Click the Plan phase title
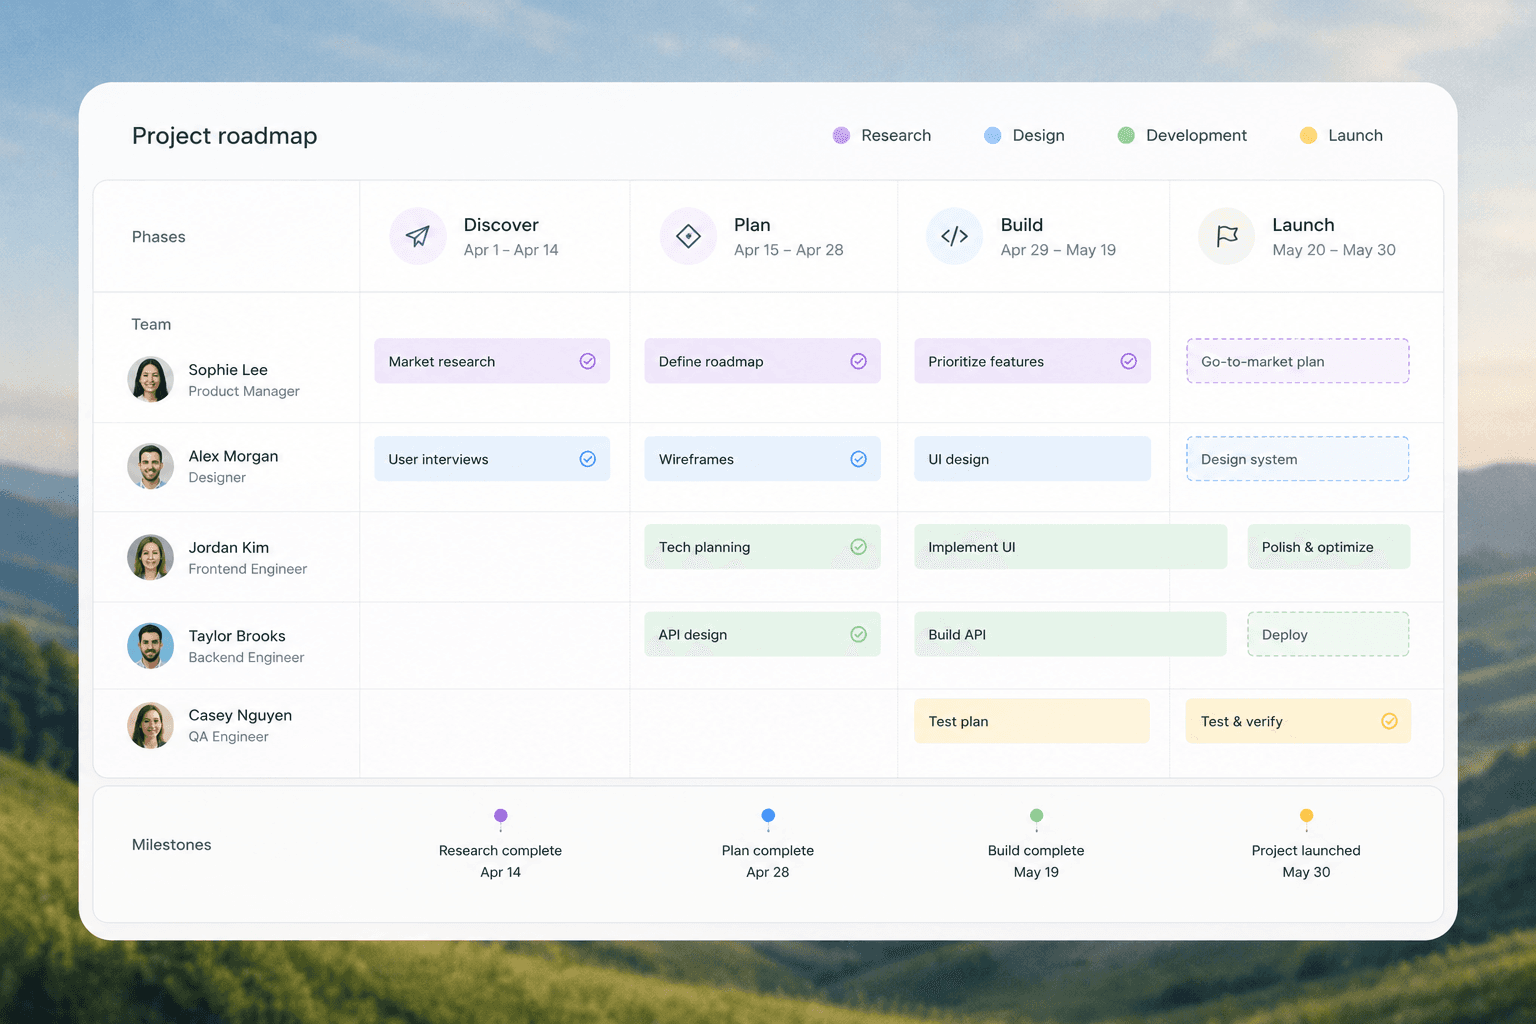This screenshot has width=1536, height=1024. coord(752,225)
